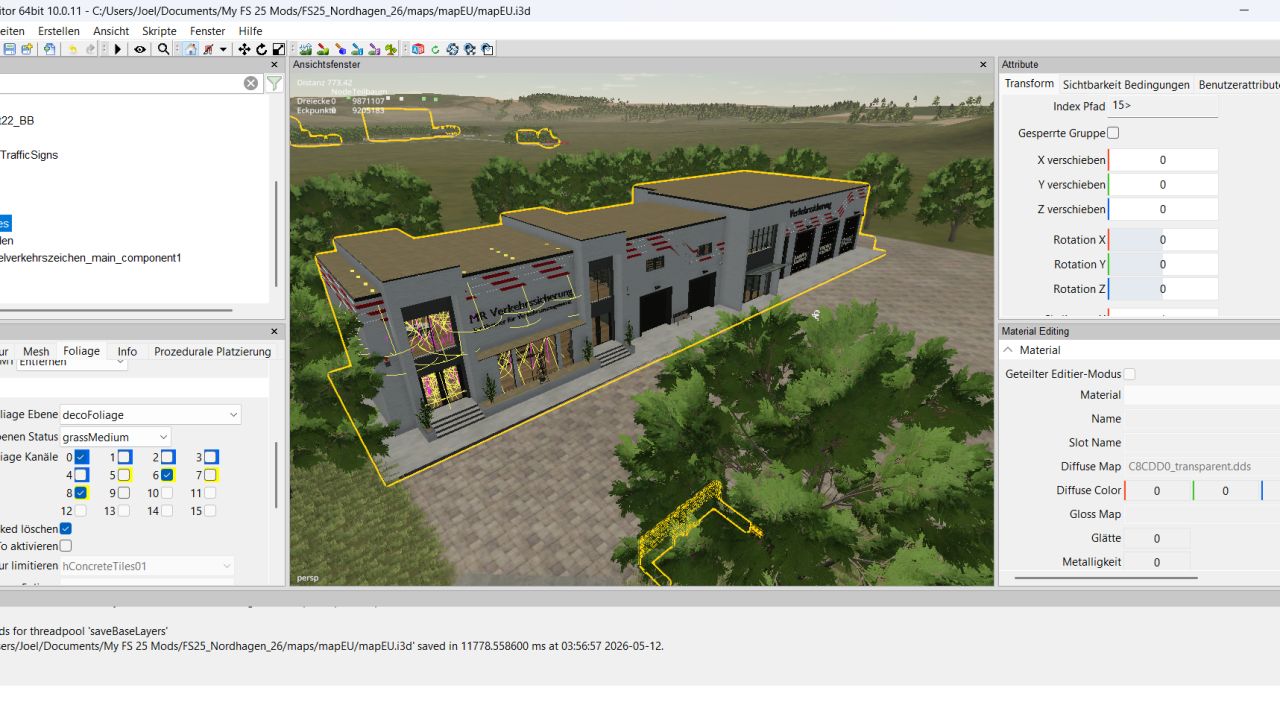Uncheck foliage channel 8 checkbox
The width and height of the screenshot is (1280, 720).
pyautogui.click(x=82, y=493)
